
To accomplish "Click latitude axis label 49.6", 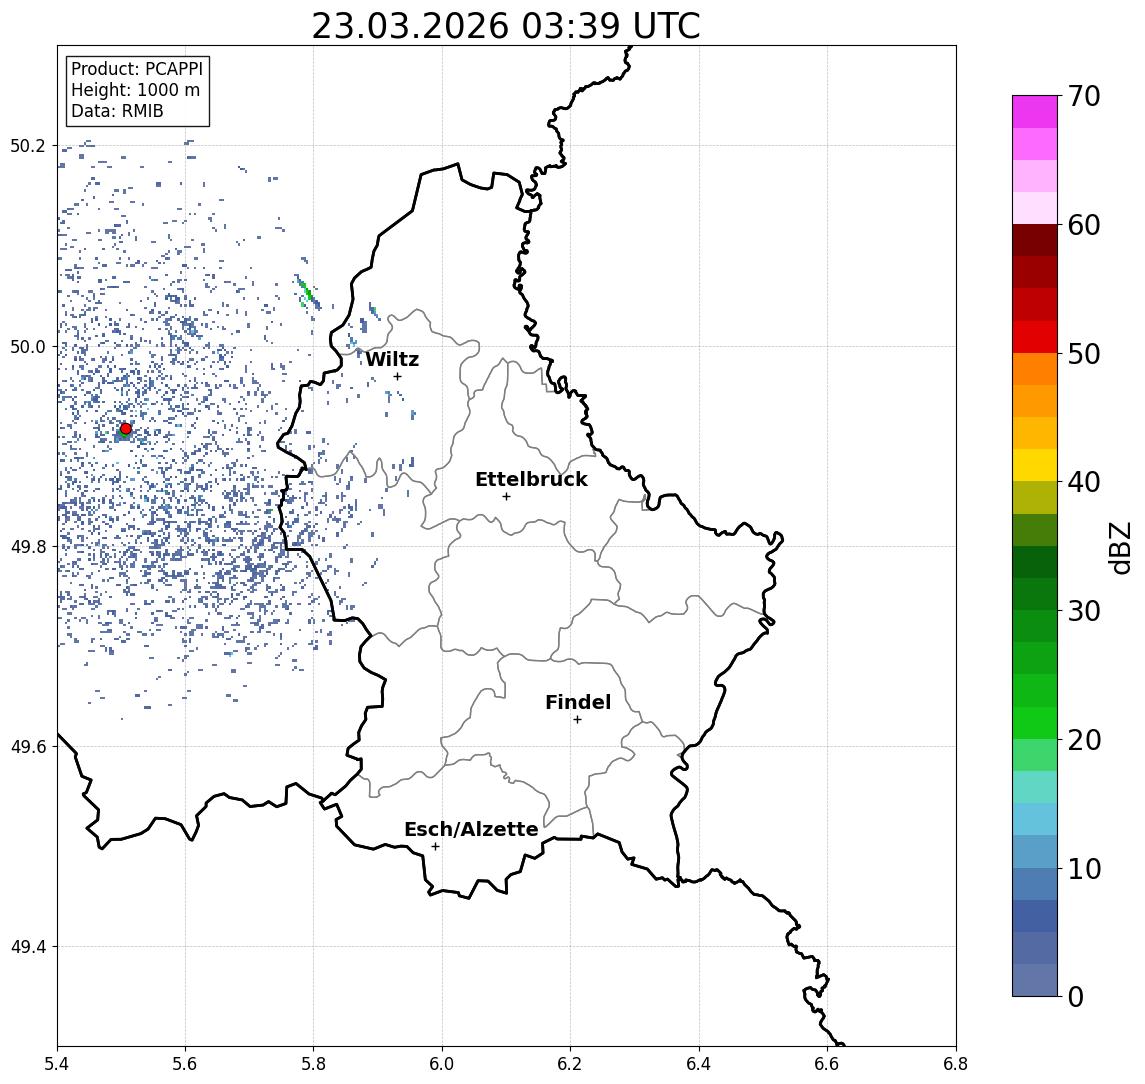I will (x=27, y=747).
